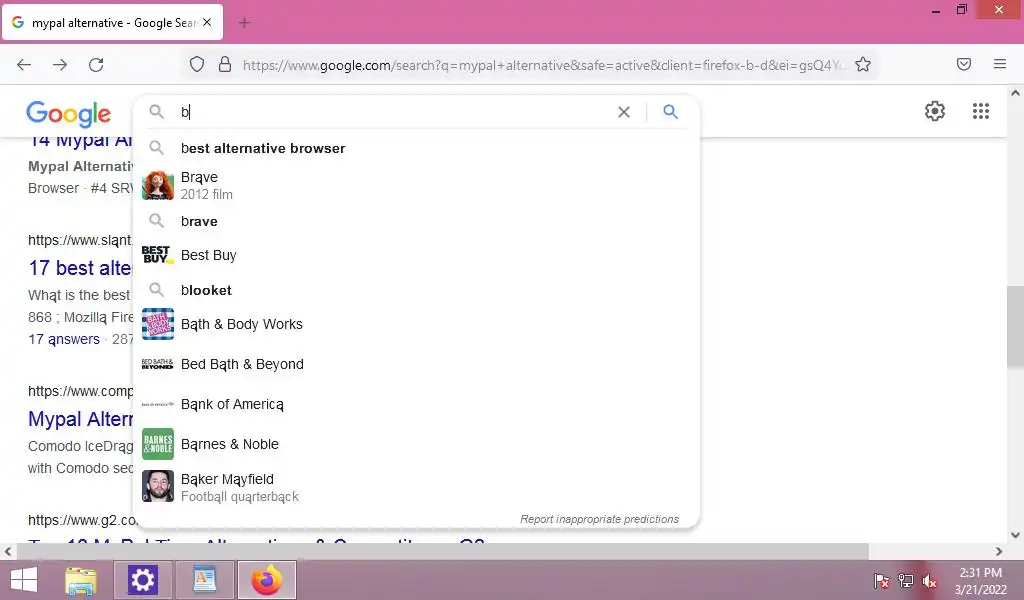Viewport: 1024px width, 600px height.
Task: Click the Google logo
Action: tap(69, 114)
